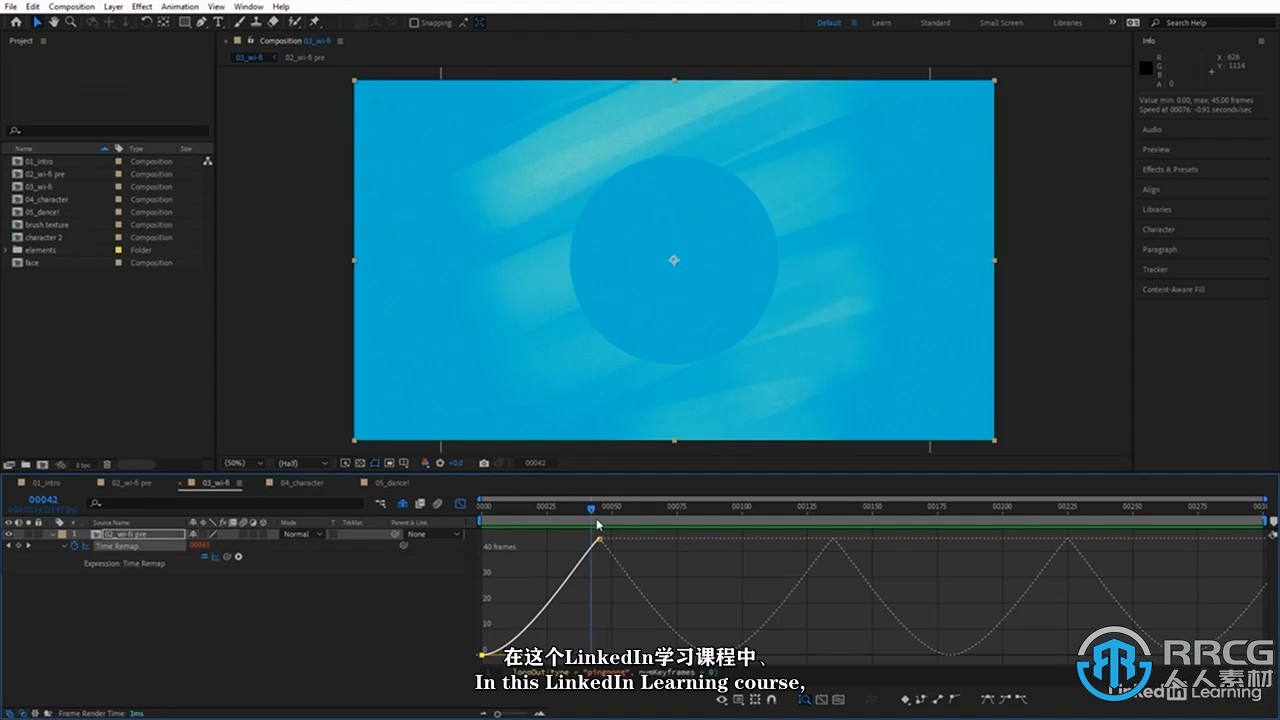Switch to the Libraries workspace

tap(1067, 23)
